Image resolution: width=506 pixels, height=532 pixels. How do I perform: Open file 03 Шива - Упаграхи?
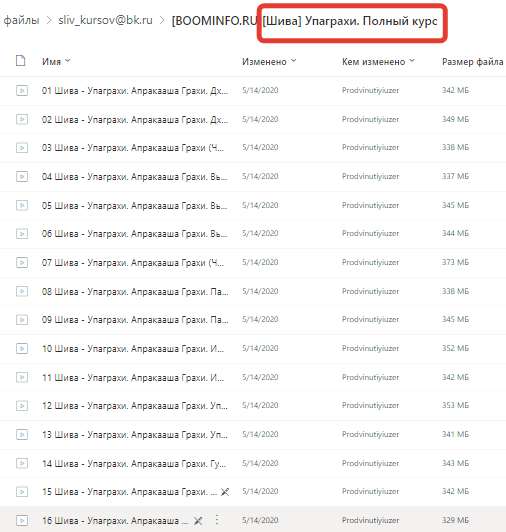[x=133, y=148]
